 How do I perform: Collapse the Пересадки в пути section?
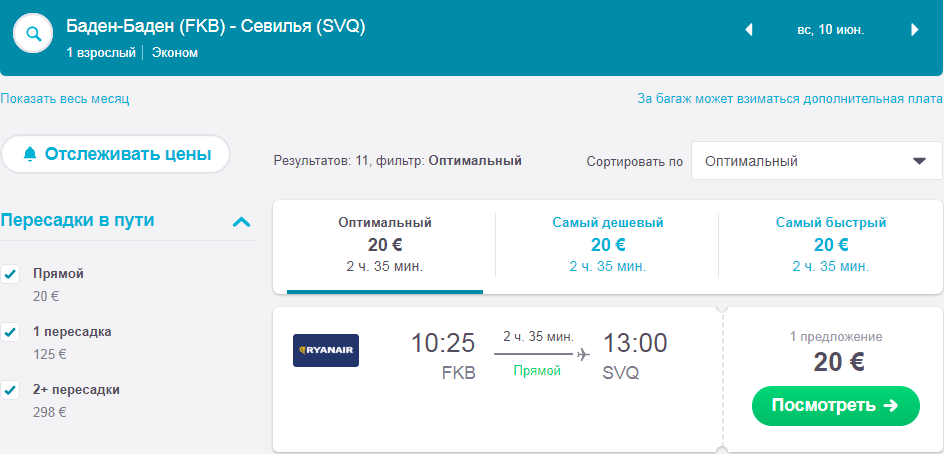[x=240, y=222]
